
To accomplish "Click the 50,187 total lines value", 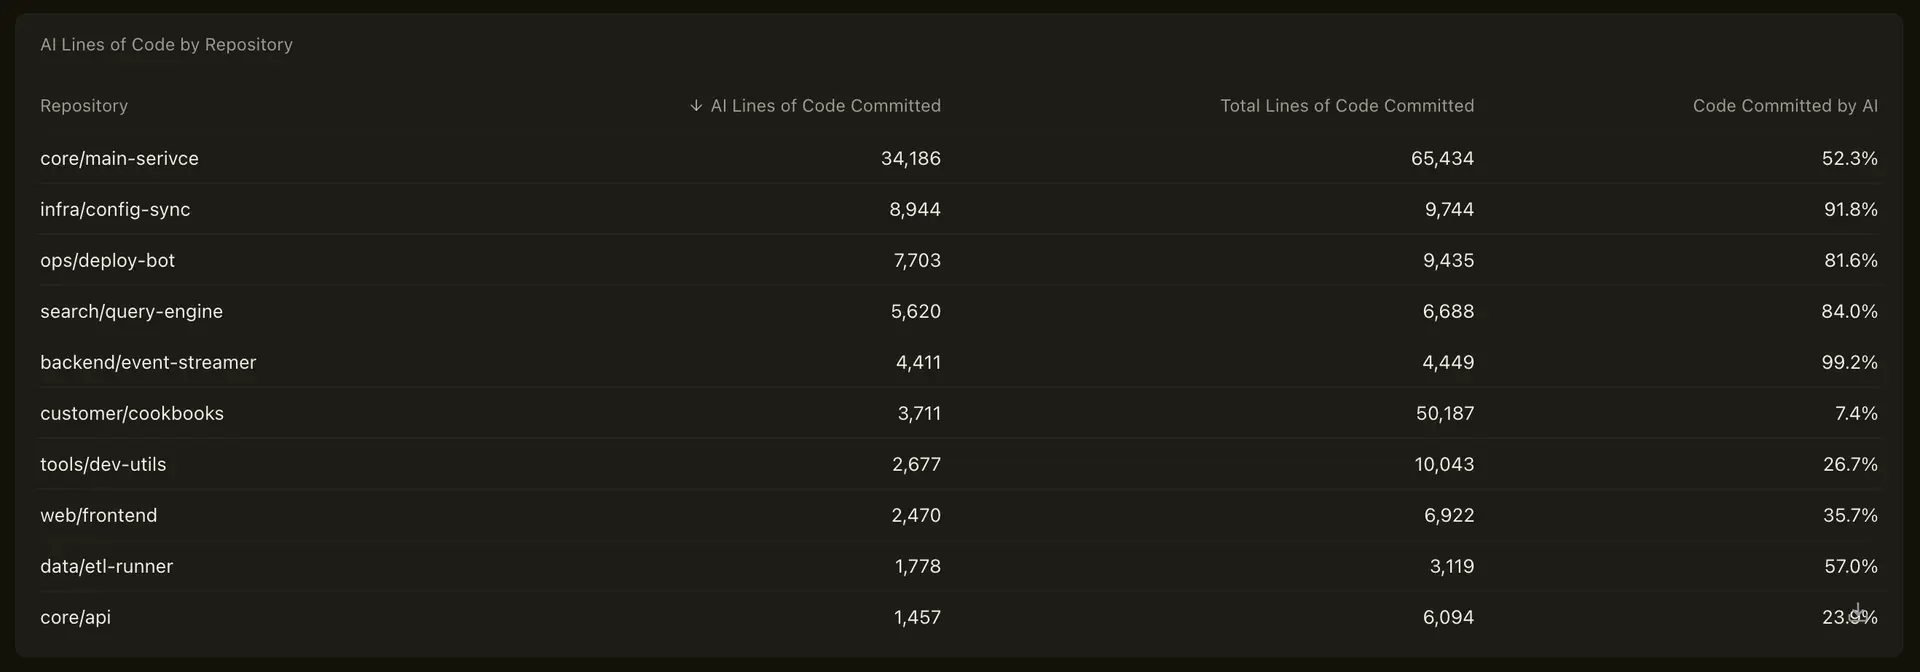I will [1444, 414].
